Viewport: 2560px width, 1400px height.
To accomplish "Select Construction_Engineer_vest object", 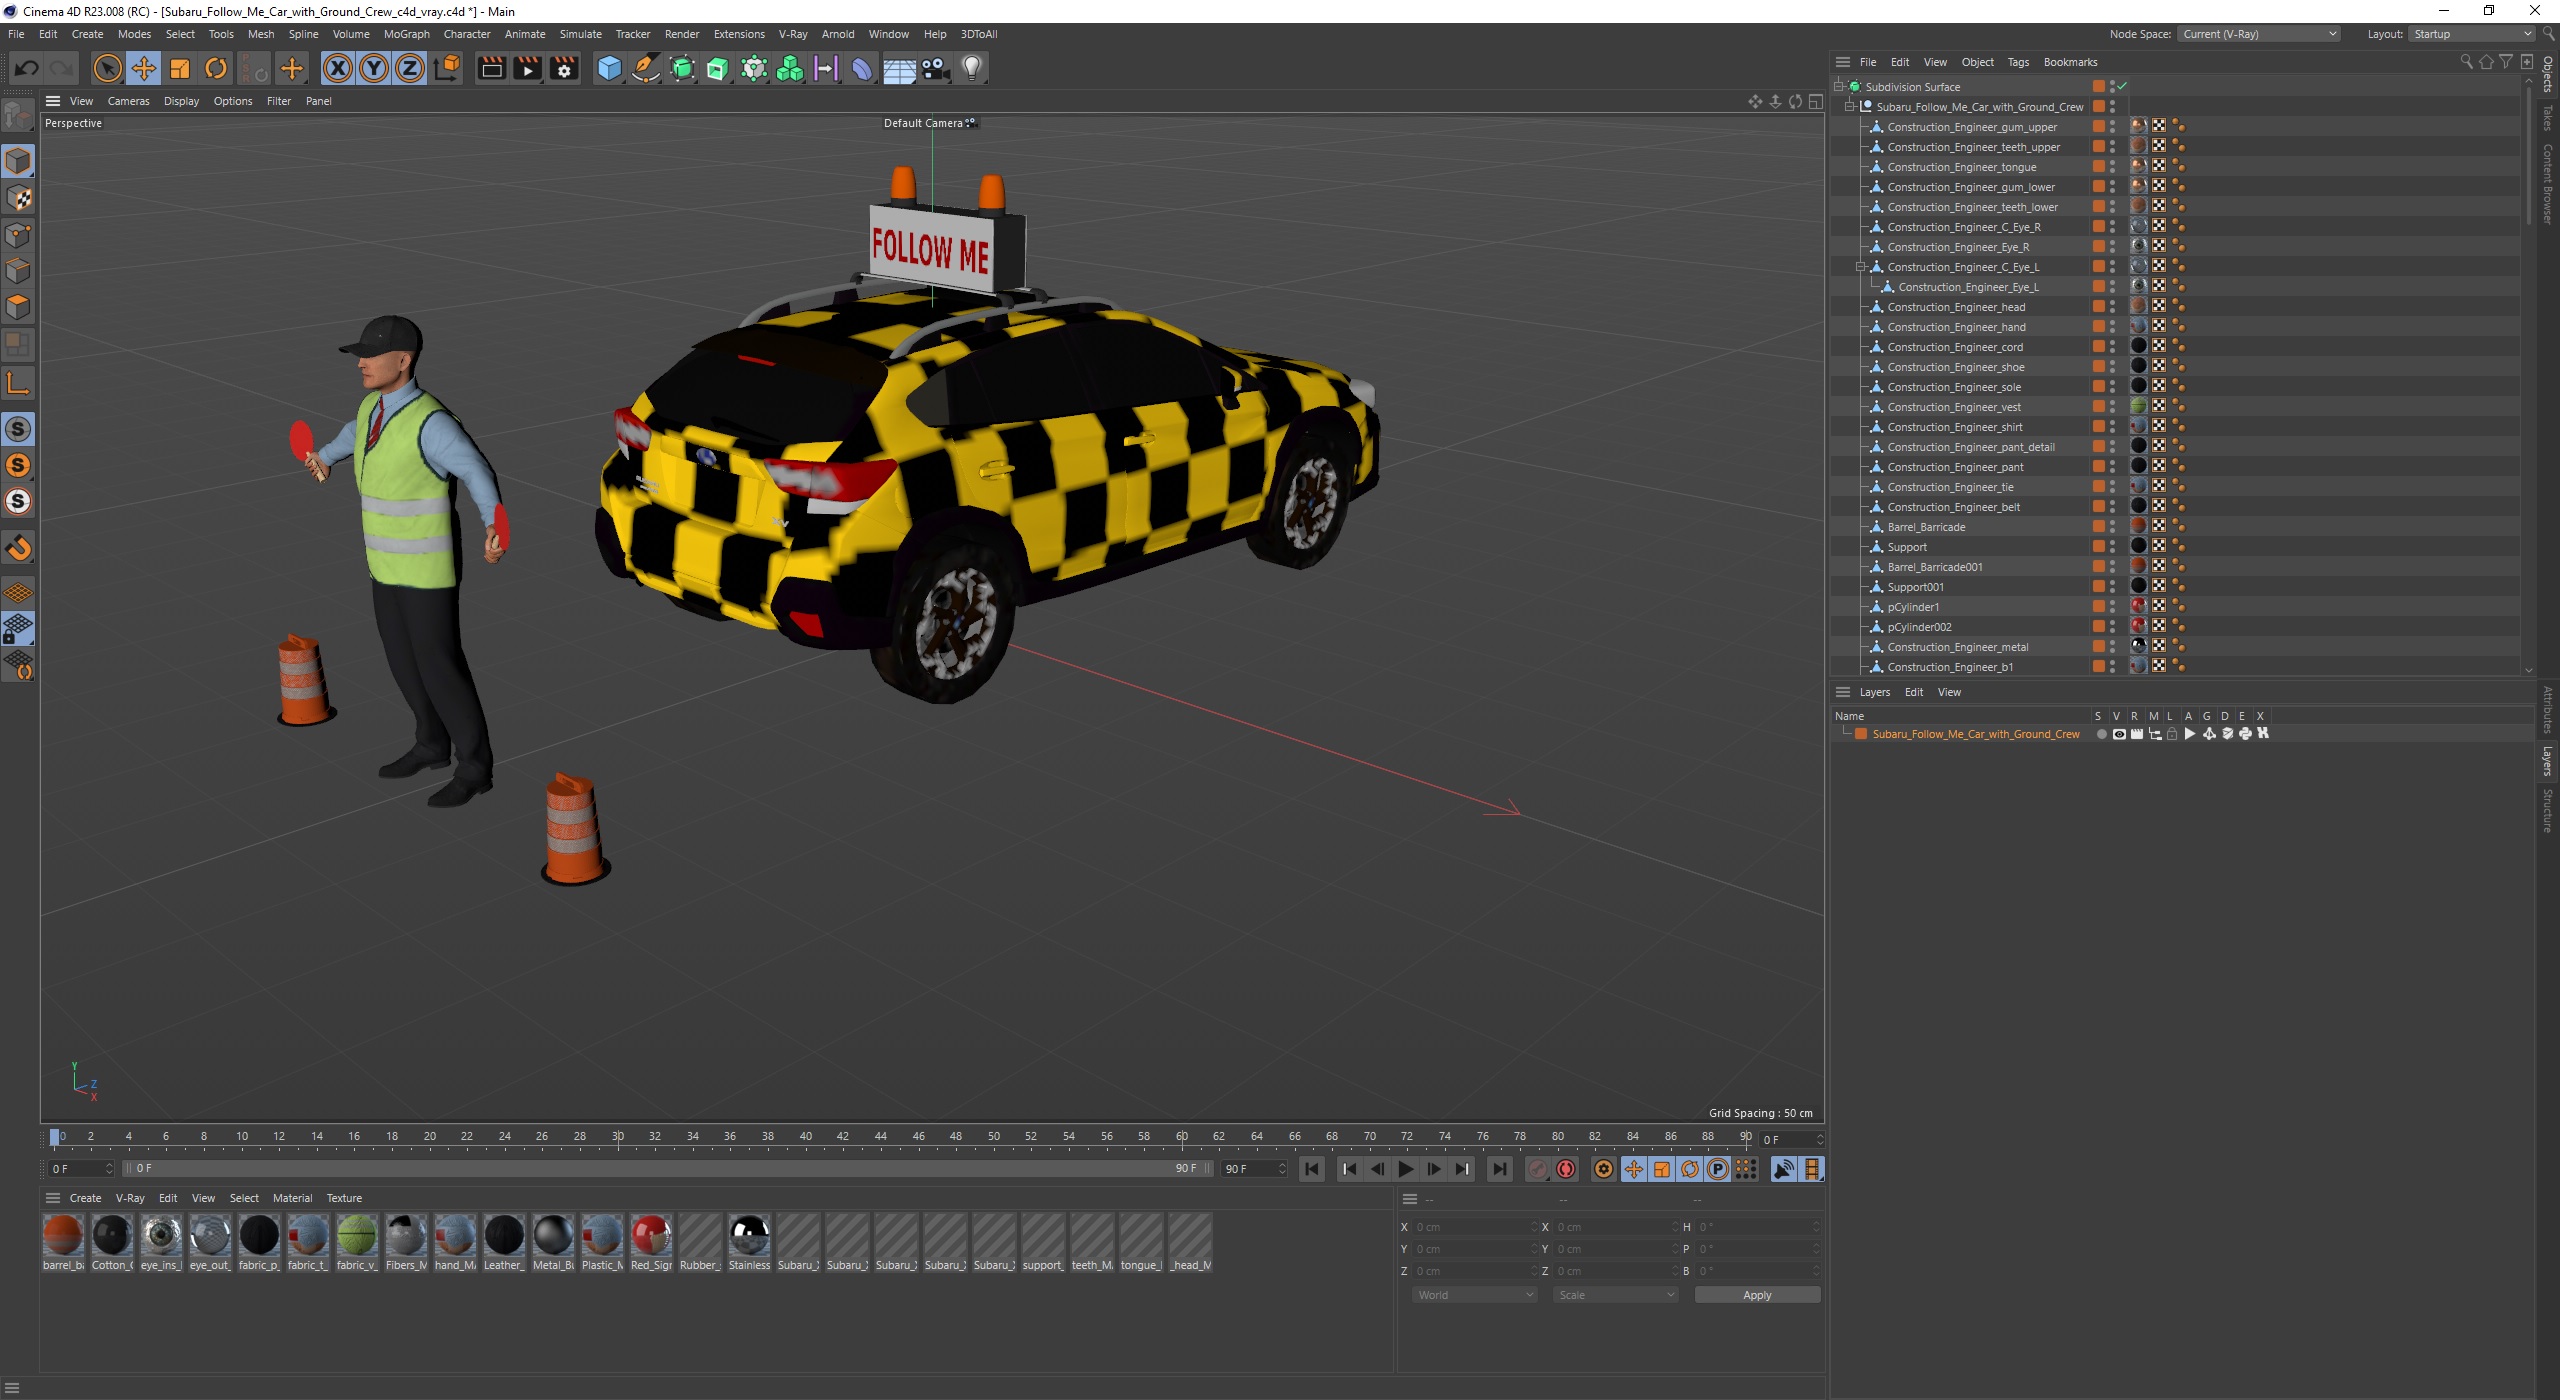I will pos(1953,407).
